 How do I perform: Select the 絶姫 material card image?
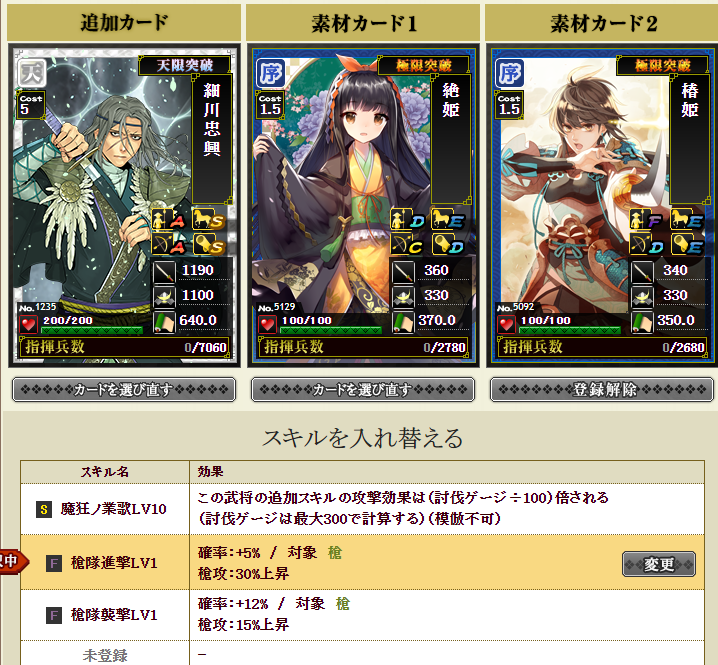point(363,206)
